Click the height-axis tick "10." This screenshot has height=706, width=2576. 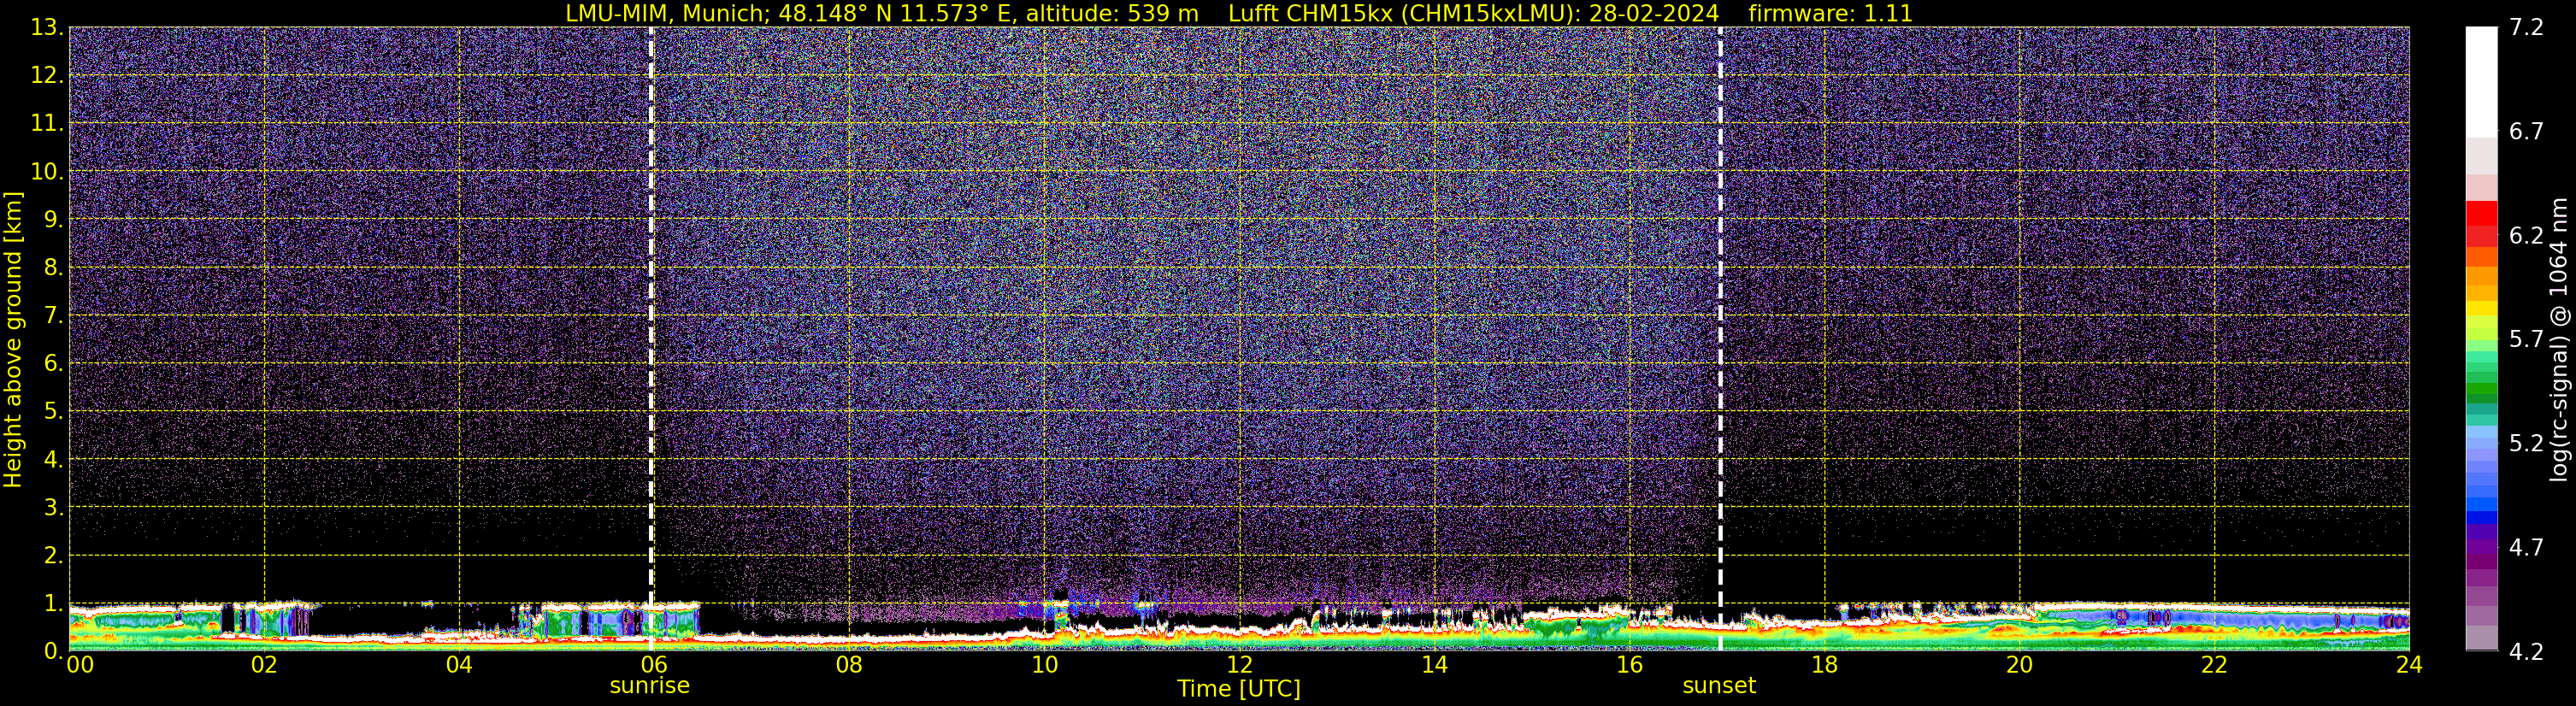pyautogui.click(x=47, y=171)
